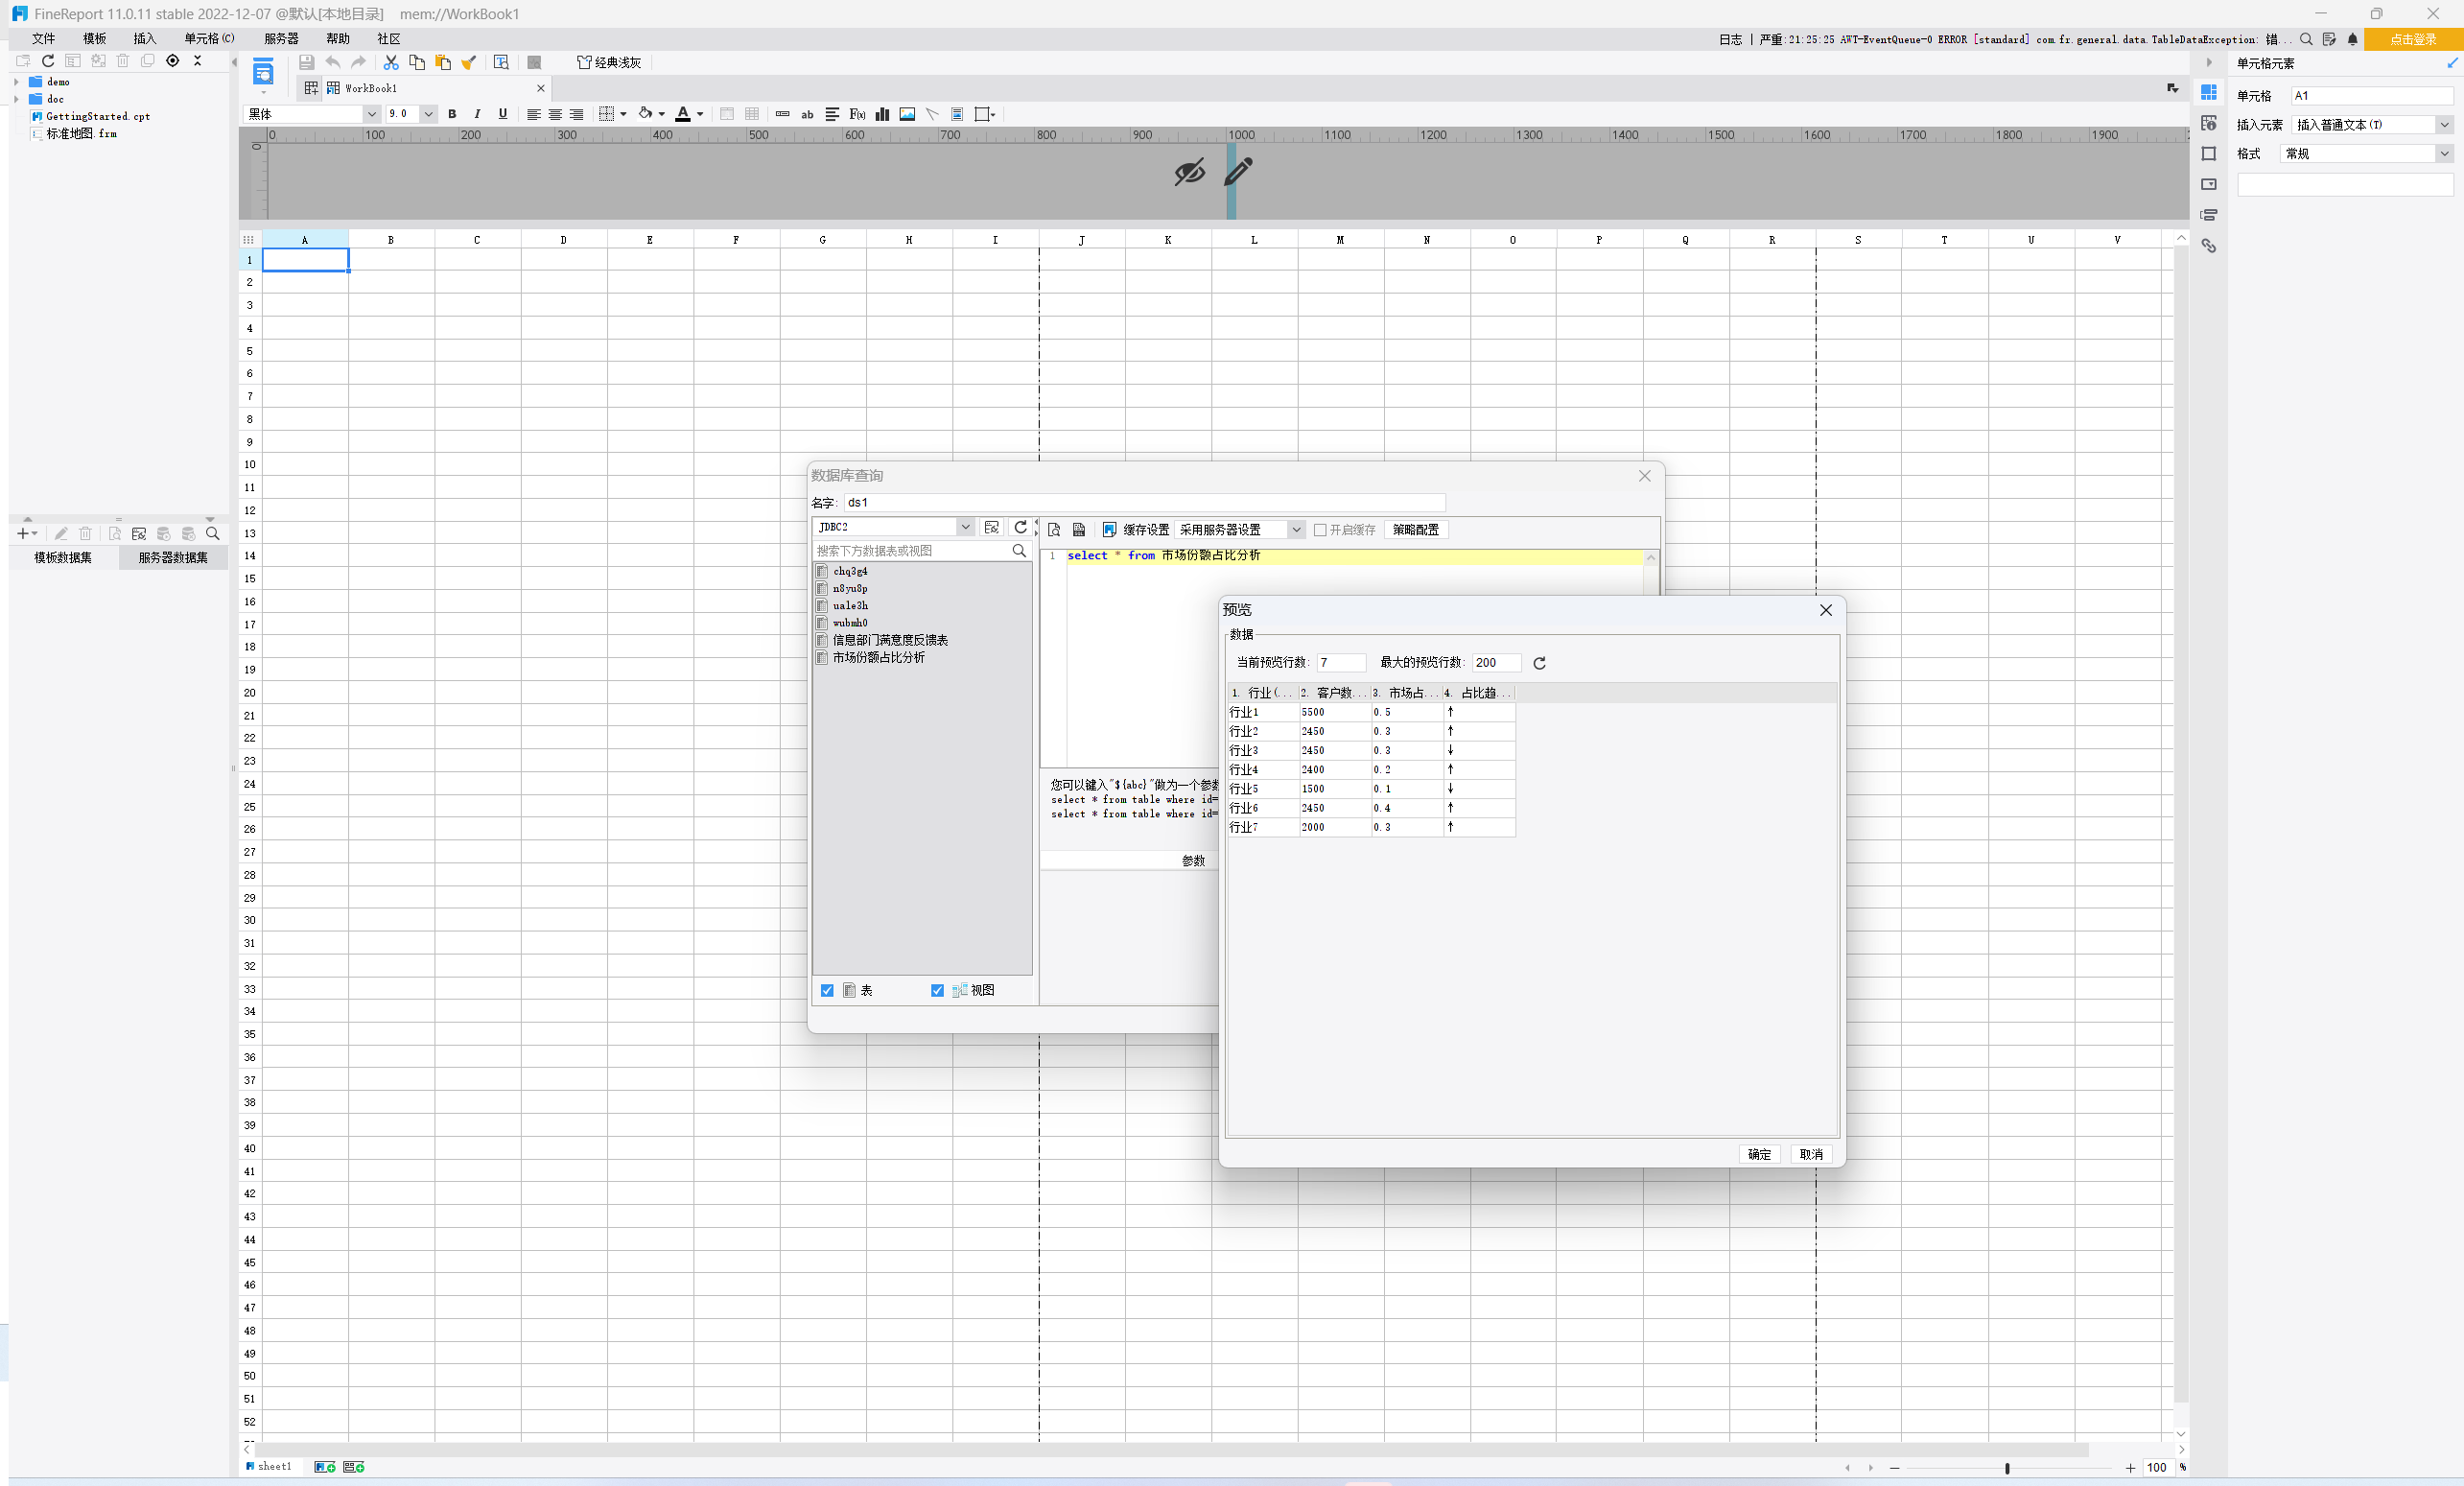Image resolution: width=2464 pixels, height=1486 pixels.
Task: Click the pencil edit icon in parameter pane
Action: coord(1238,172)
